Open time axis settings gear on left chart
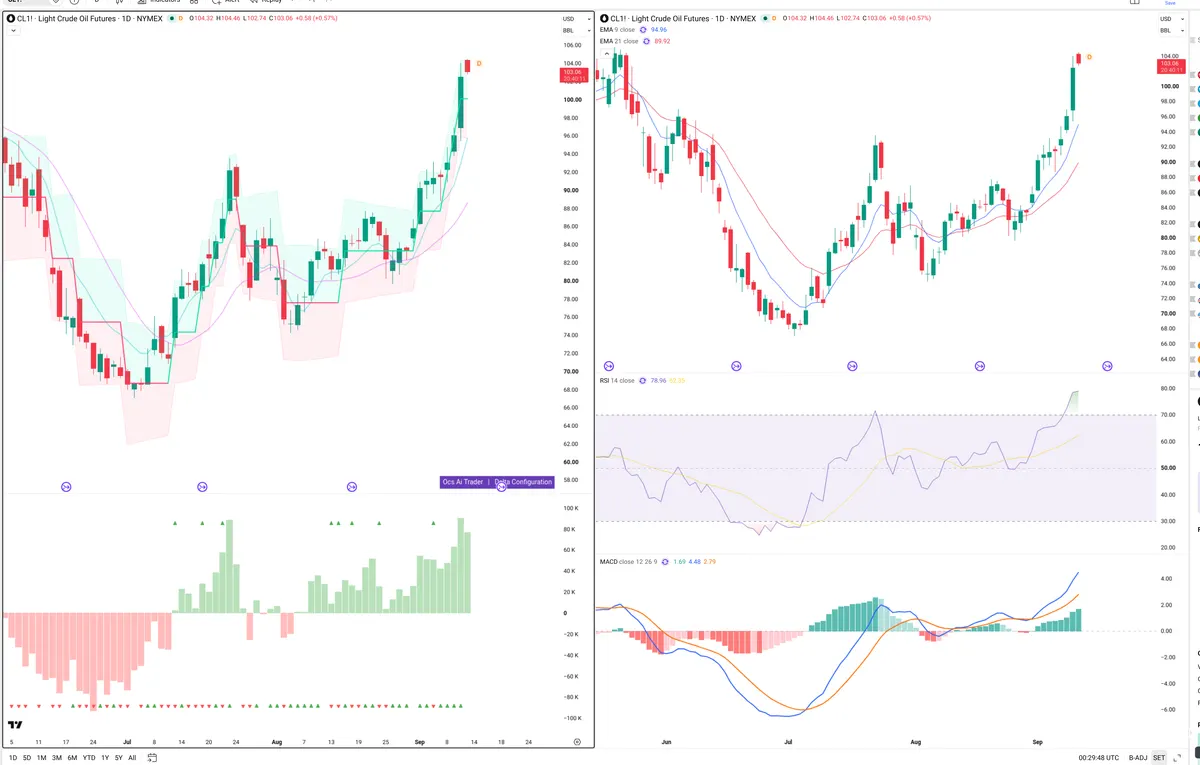 [577, 742]
